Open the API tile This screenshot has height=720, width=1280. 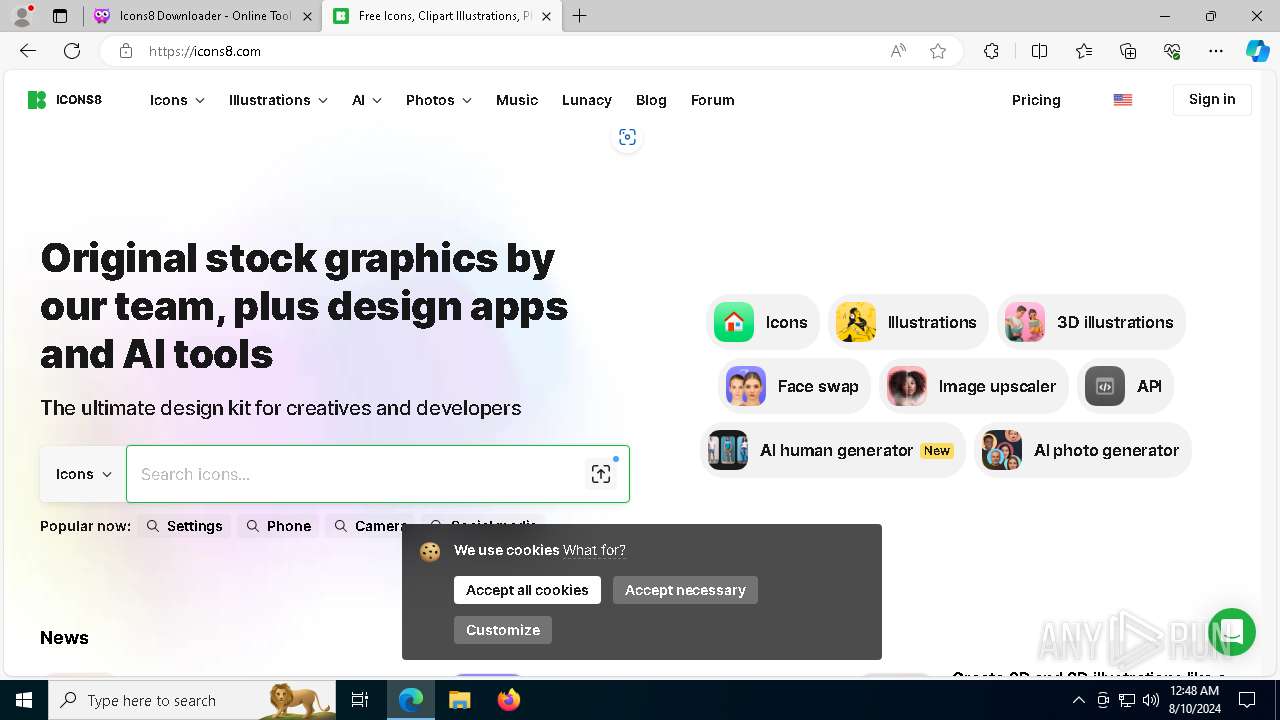[x=1125, y=386]
